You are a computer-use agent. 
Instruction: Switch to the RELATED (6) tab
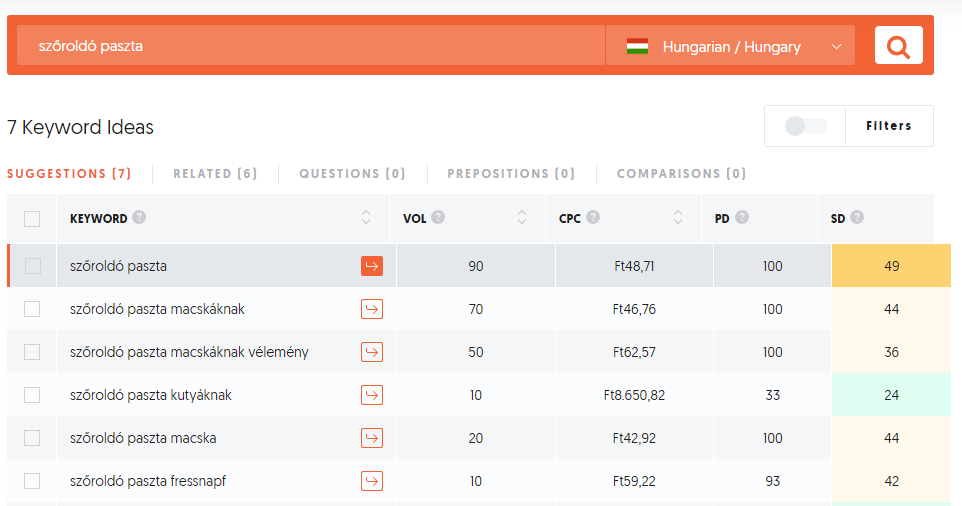[215, 174]
